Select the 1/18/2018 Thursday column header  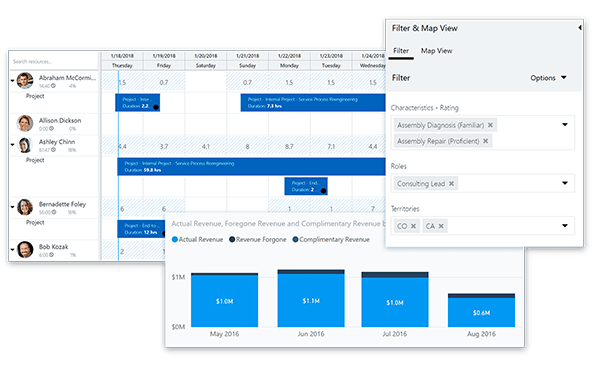(x=122, y=61)
